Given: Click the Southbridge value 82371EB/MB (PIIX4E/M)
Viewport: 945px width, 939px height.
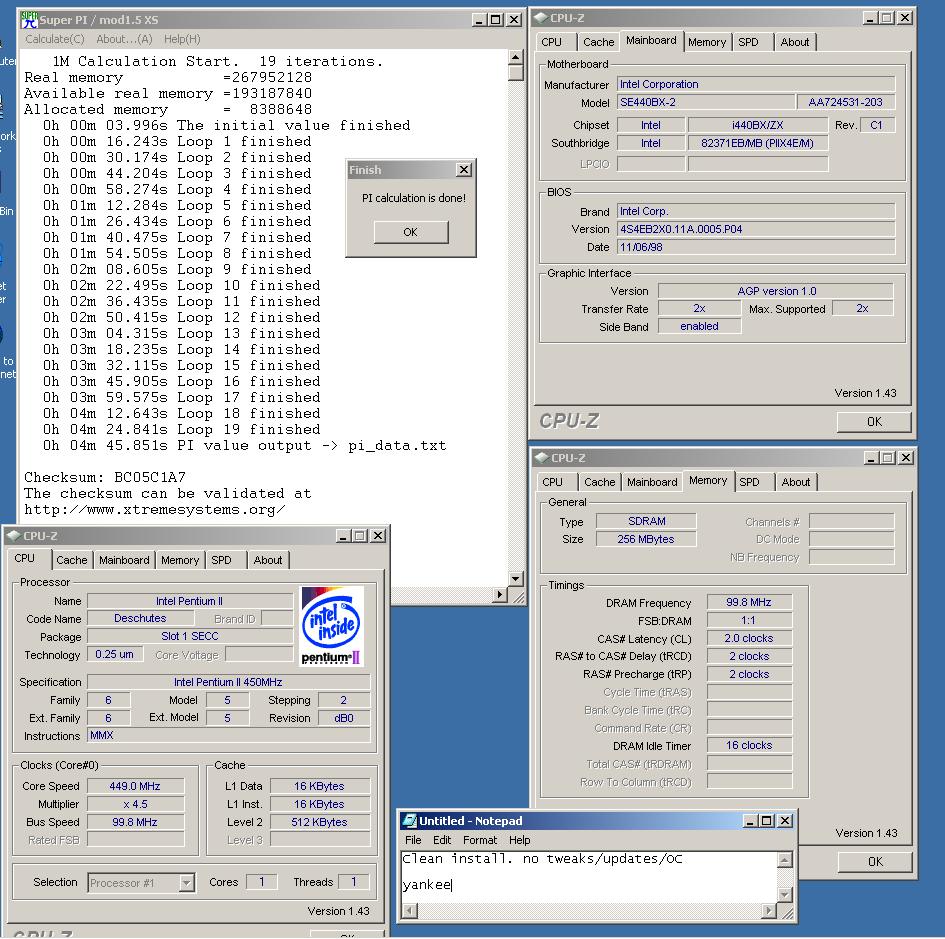Looking at the screenshot, I should tap(758, 143).
